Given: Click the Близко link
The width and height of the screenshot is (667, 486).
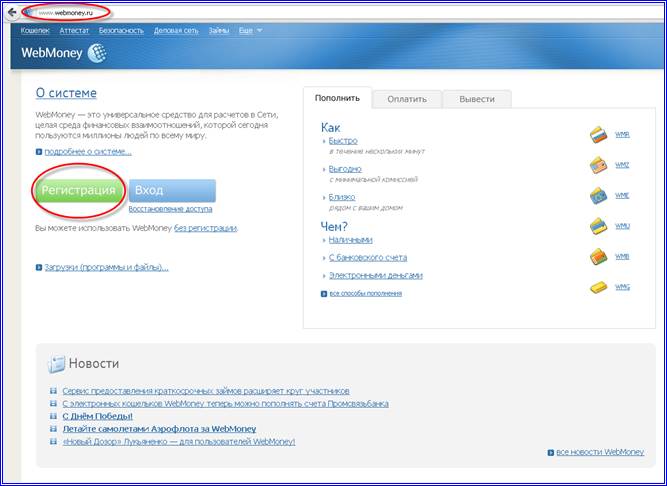Looking at the screenshot, I should click(342, 197).
